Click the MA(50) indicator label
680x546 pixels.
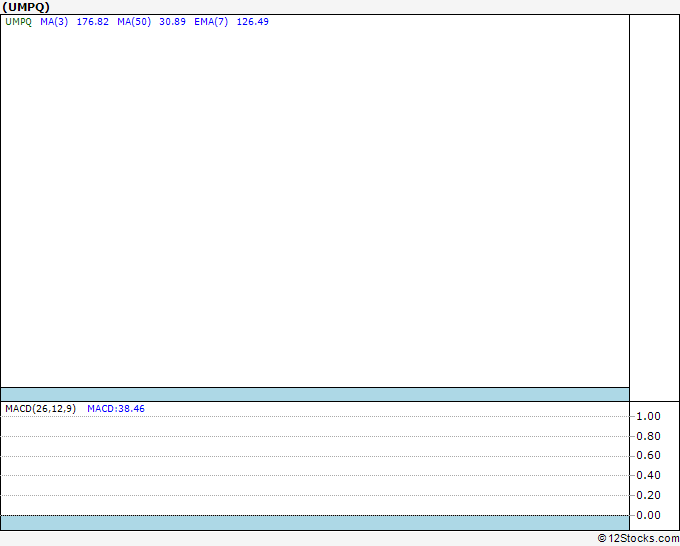[x=134, y=22]
